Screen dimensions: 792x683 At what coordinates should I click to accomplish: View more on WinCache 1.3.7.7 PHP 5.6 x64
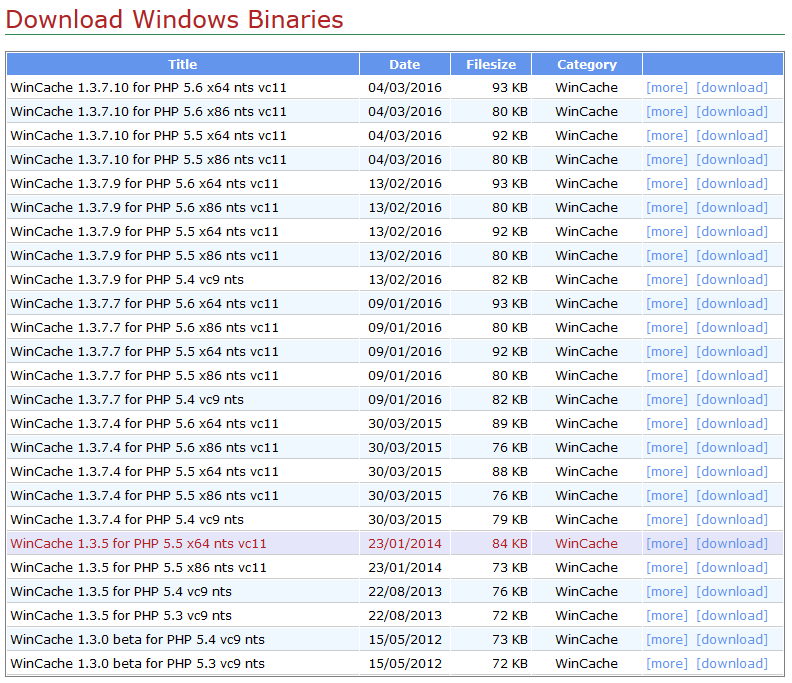pos(667,304)
